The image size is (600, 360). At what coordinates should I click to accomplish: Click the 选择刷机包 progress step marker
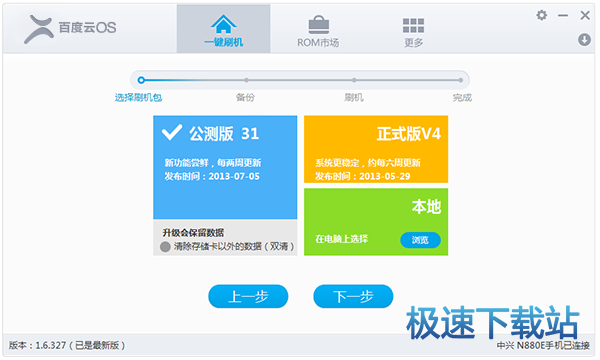tap(141, 80)
